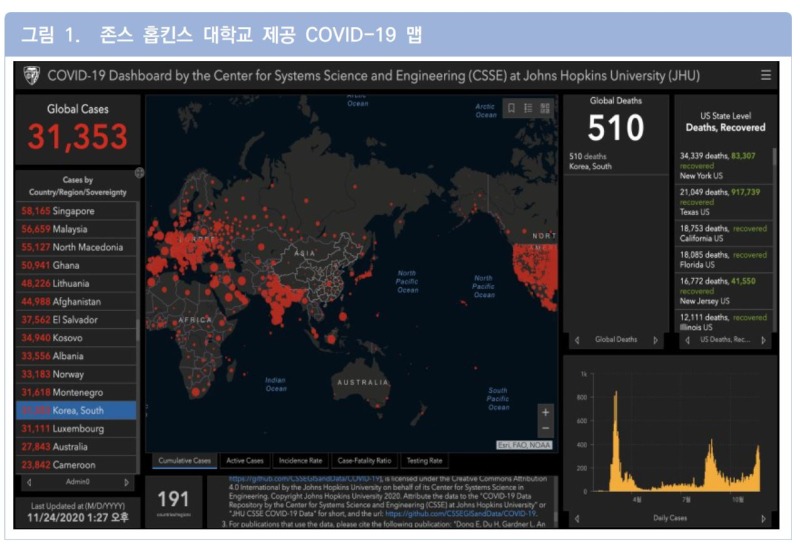800x548 pixels.
Task: Switch to the Active Cases tab
Action: [x=245, y=461]
